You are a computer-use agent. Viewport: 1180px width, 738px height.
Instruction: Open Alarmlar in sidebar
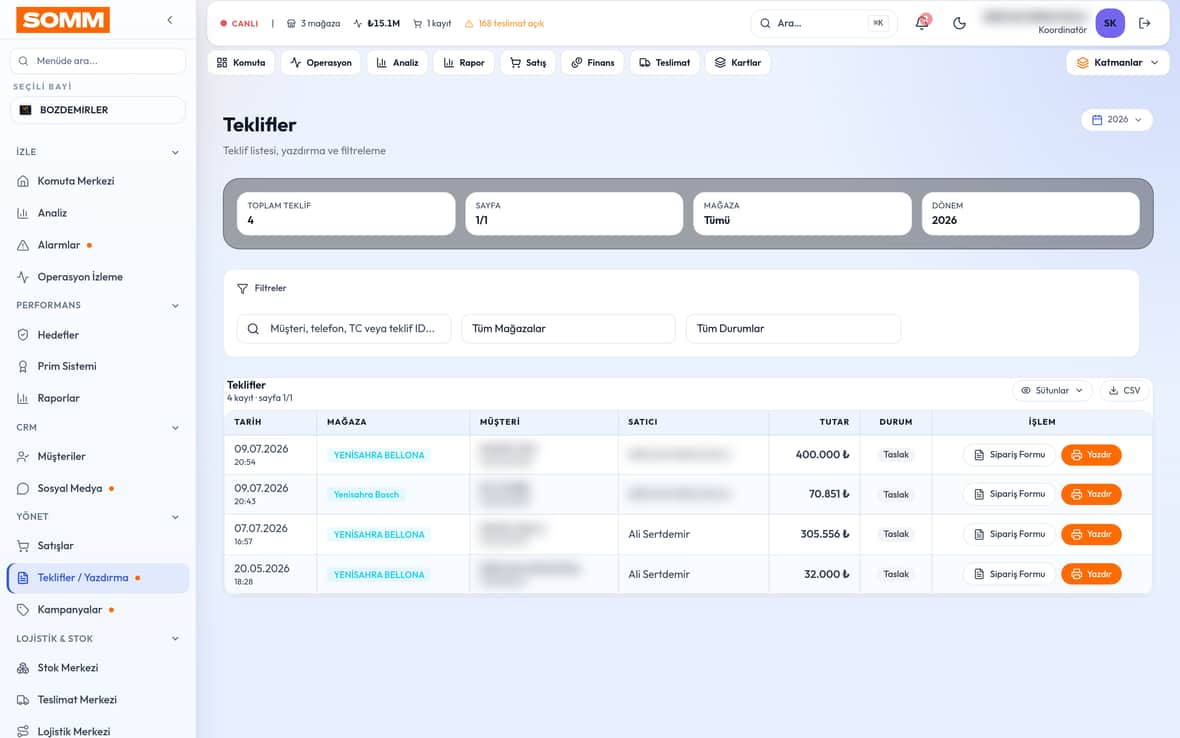coord(98,245)
